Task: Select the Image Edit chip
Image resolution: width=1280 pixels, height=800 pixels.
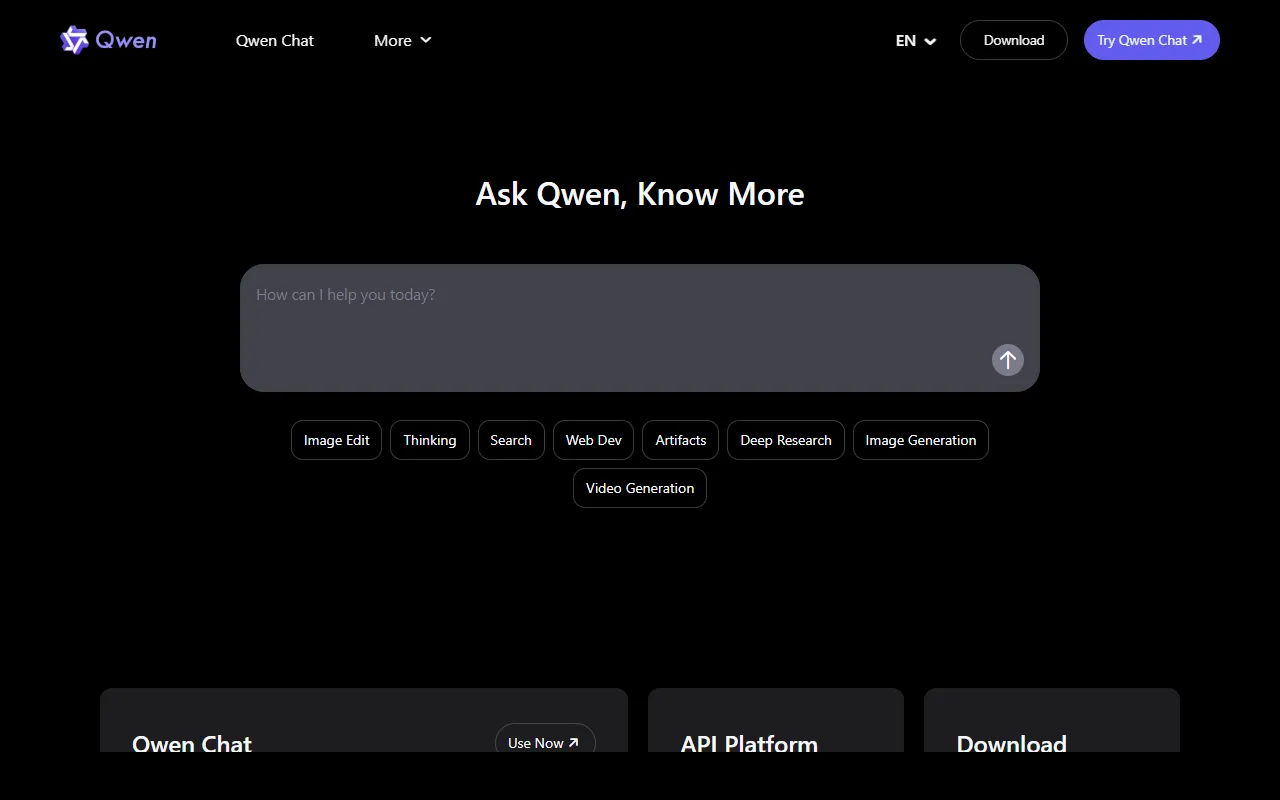Action: pyautogui.click(x=336, y=440)
